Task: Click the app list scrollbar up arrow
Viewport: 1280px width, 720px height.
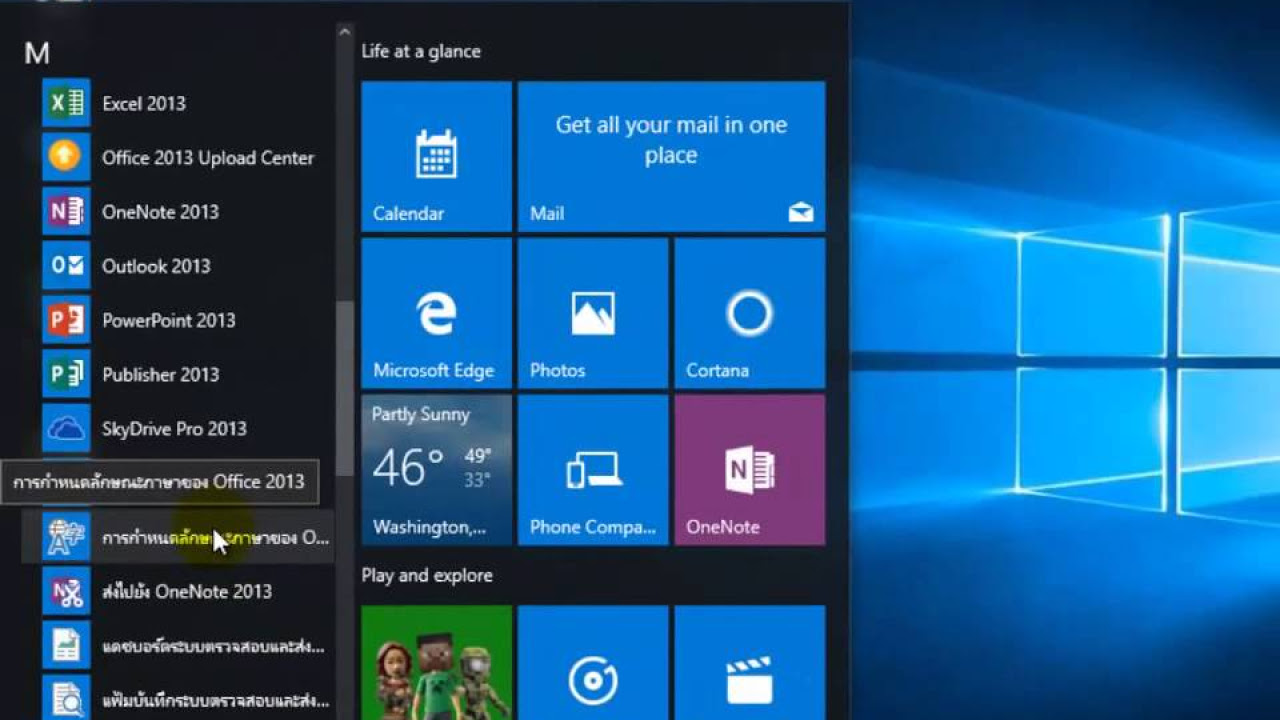Action: 344,32
